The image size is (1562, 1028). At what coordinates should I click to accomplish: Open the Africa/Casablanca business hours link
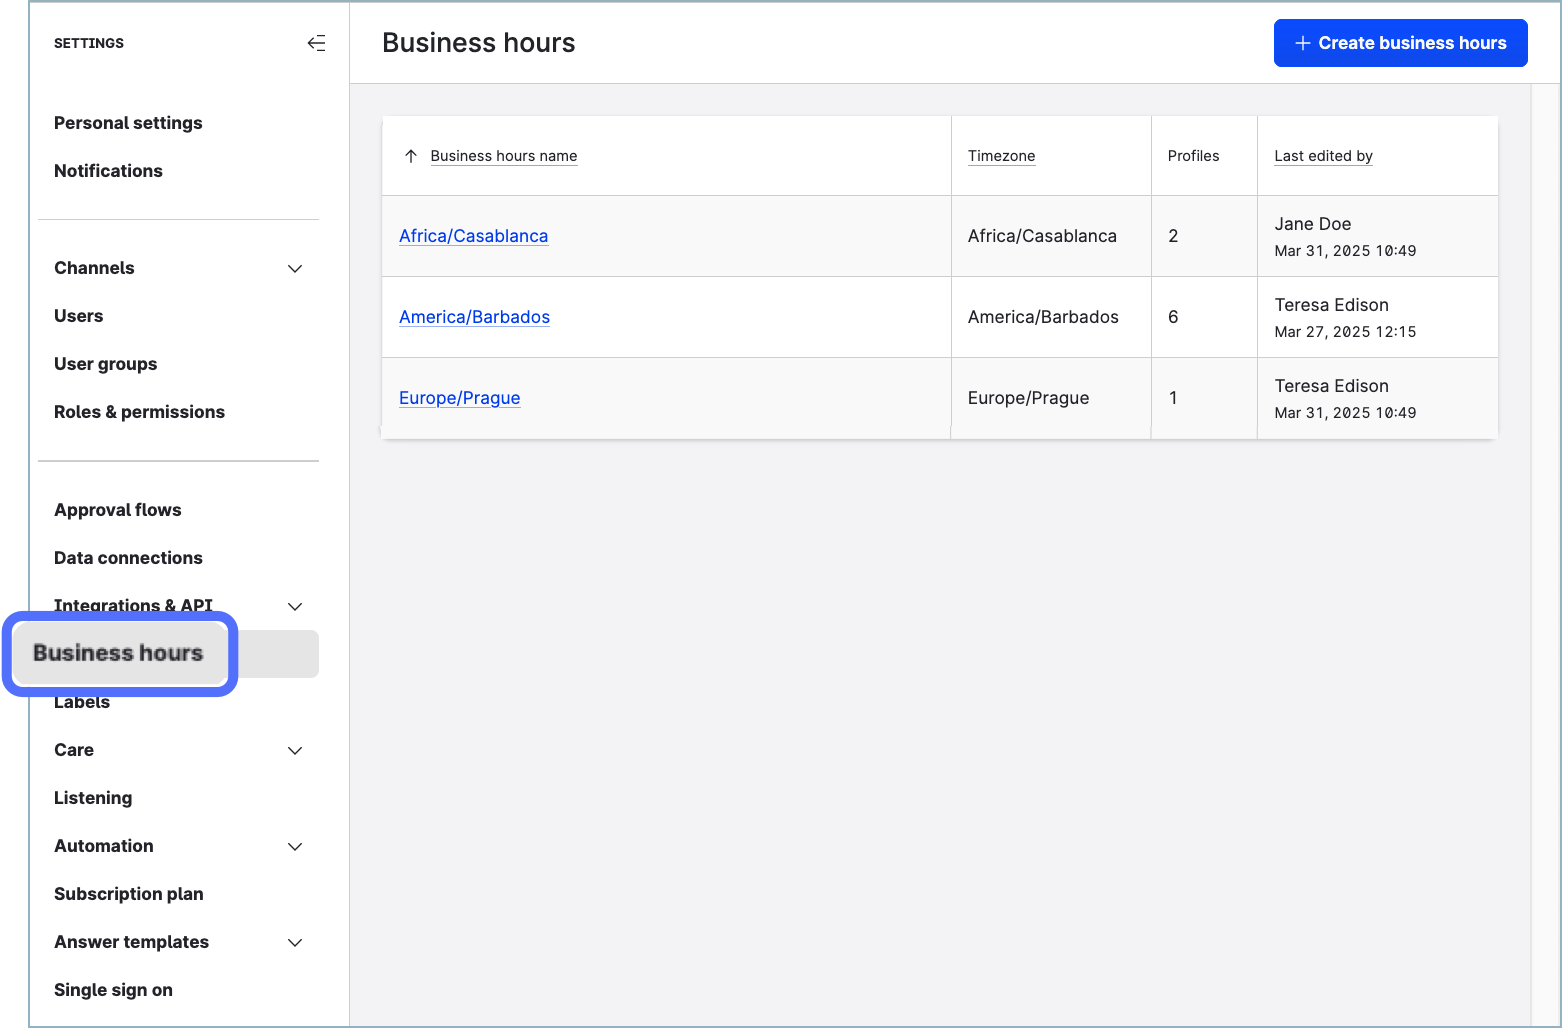click(x=473, y=236)
